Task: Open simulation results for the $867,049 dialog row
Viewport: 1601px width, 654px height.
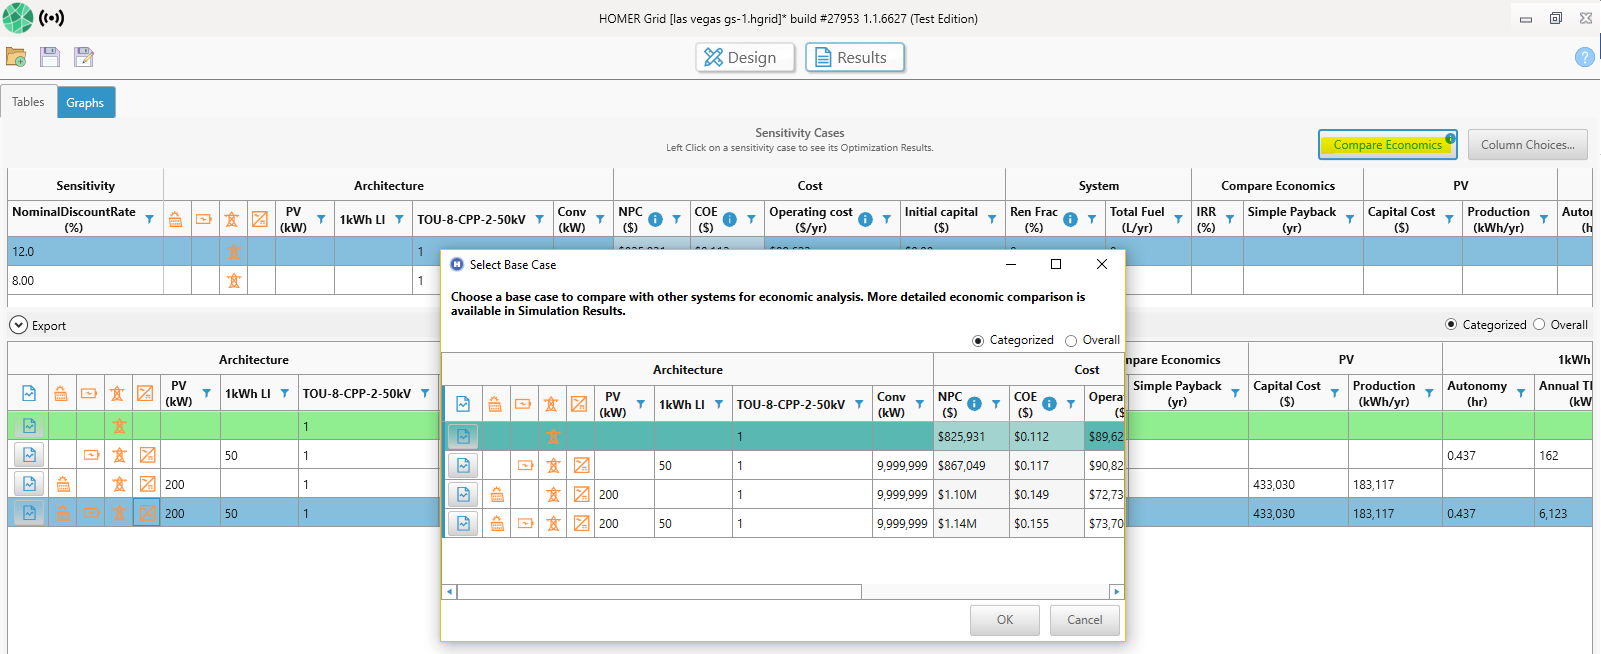Action: (463, 466)
